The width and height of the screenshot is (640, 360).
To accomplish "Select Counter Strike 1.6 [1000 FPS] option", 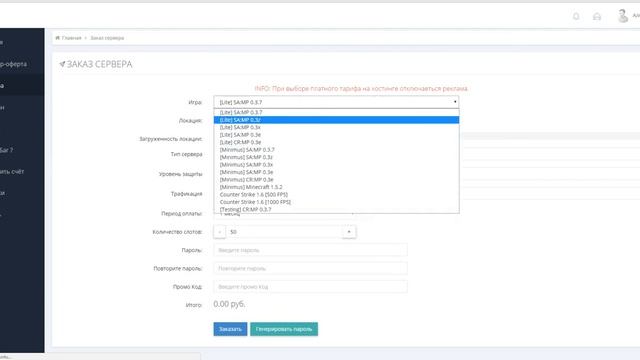I will [336, 202].
